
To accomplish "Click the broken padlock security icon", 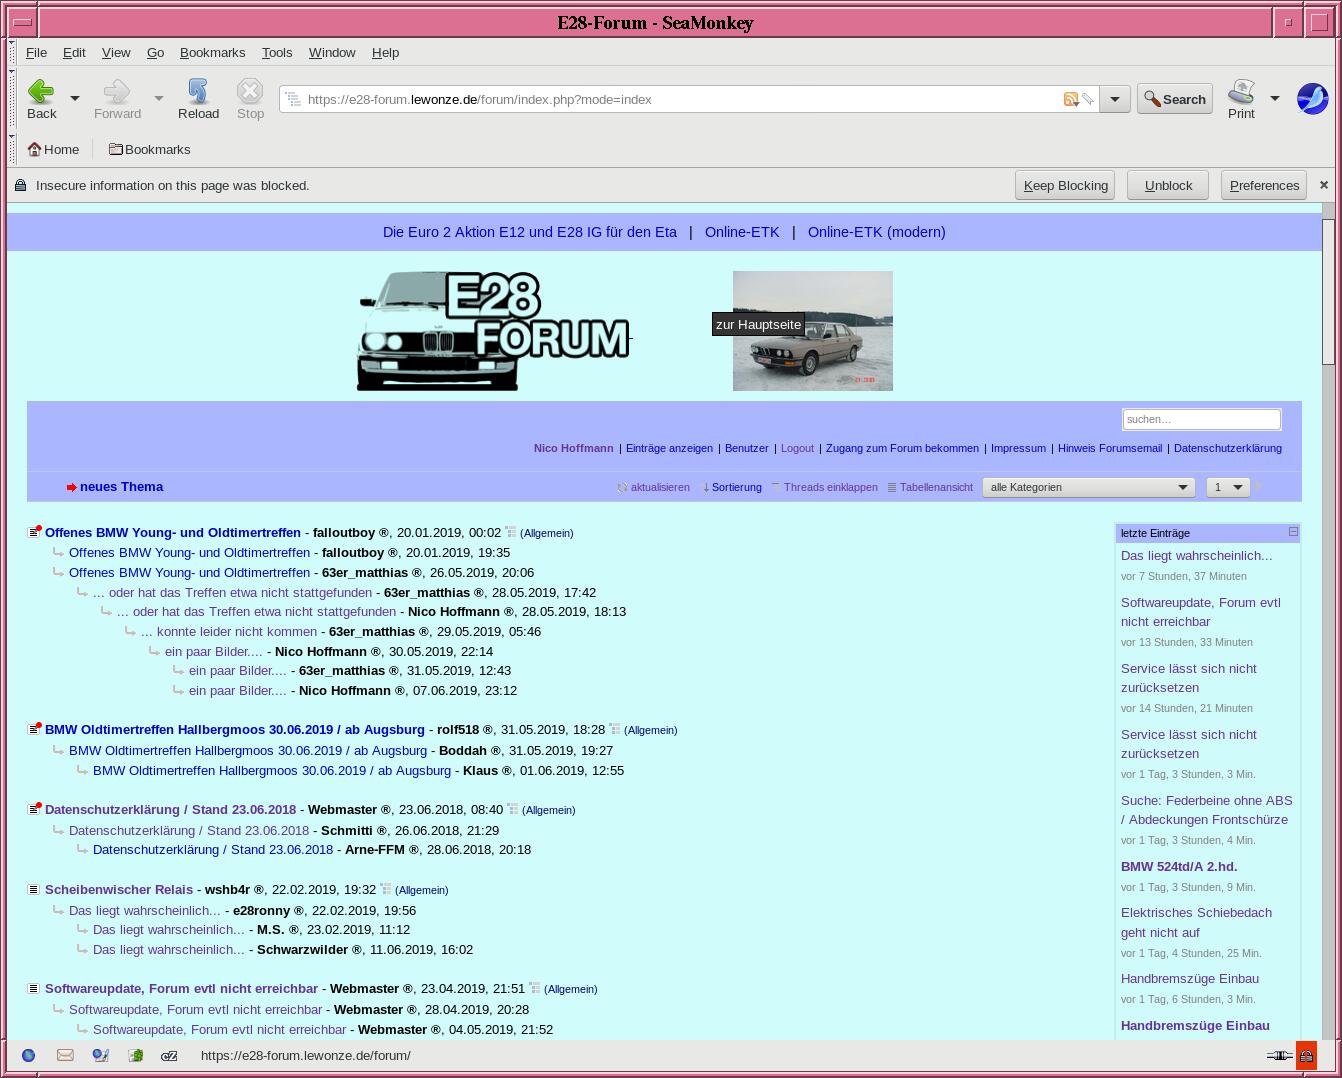I will [x=1306, y=1056].
